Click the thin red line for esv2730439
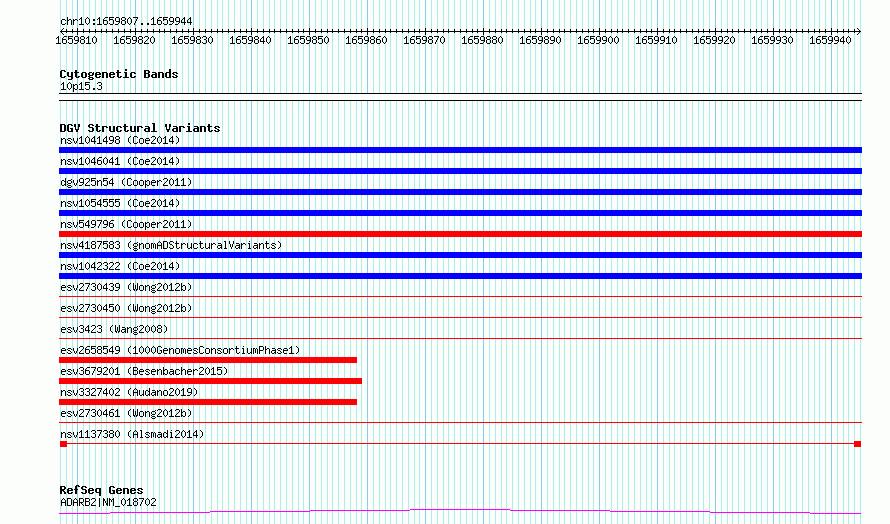Viewport: 890px width, 524px height. click(460, 296)
